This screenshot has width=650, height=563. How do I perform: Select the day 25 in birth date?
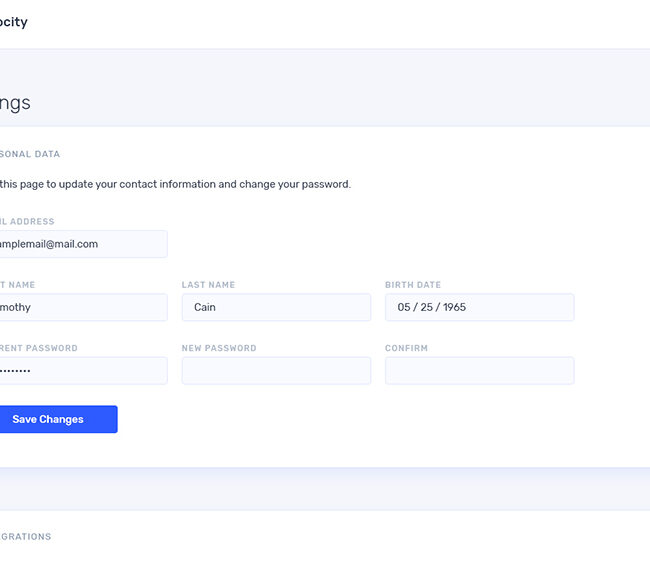coord(428,307)
